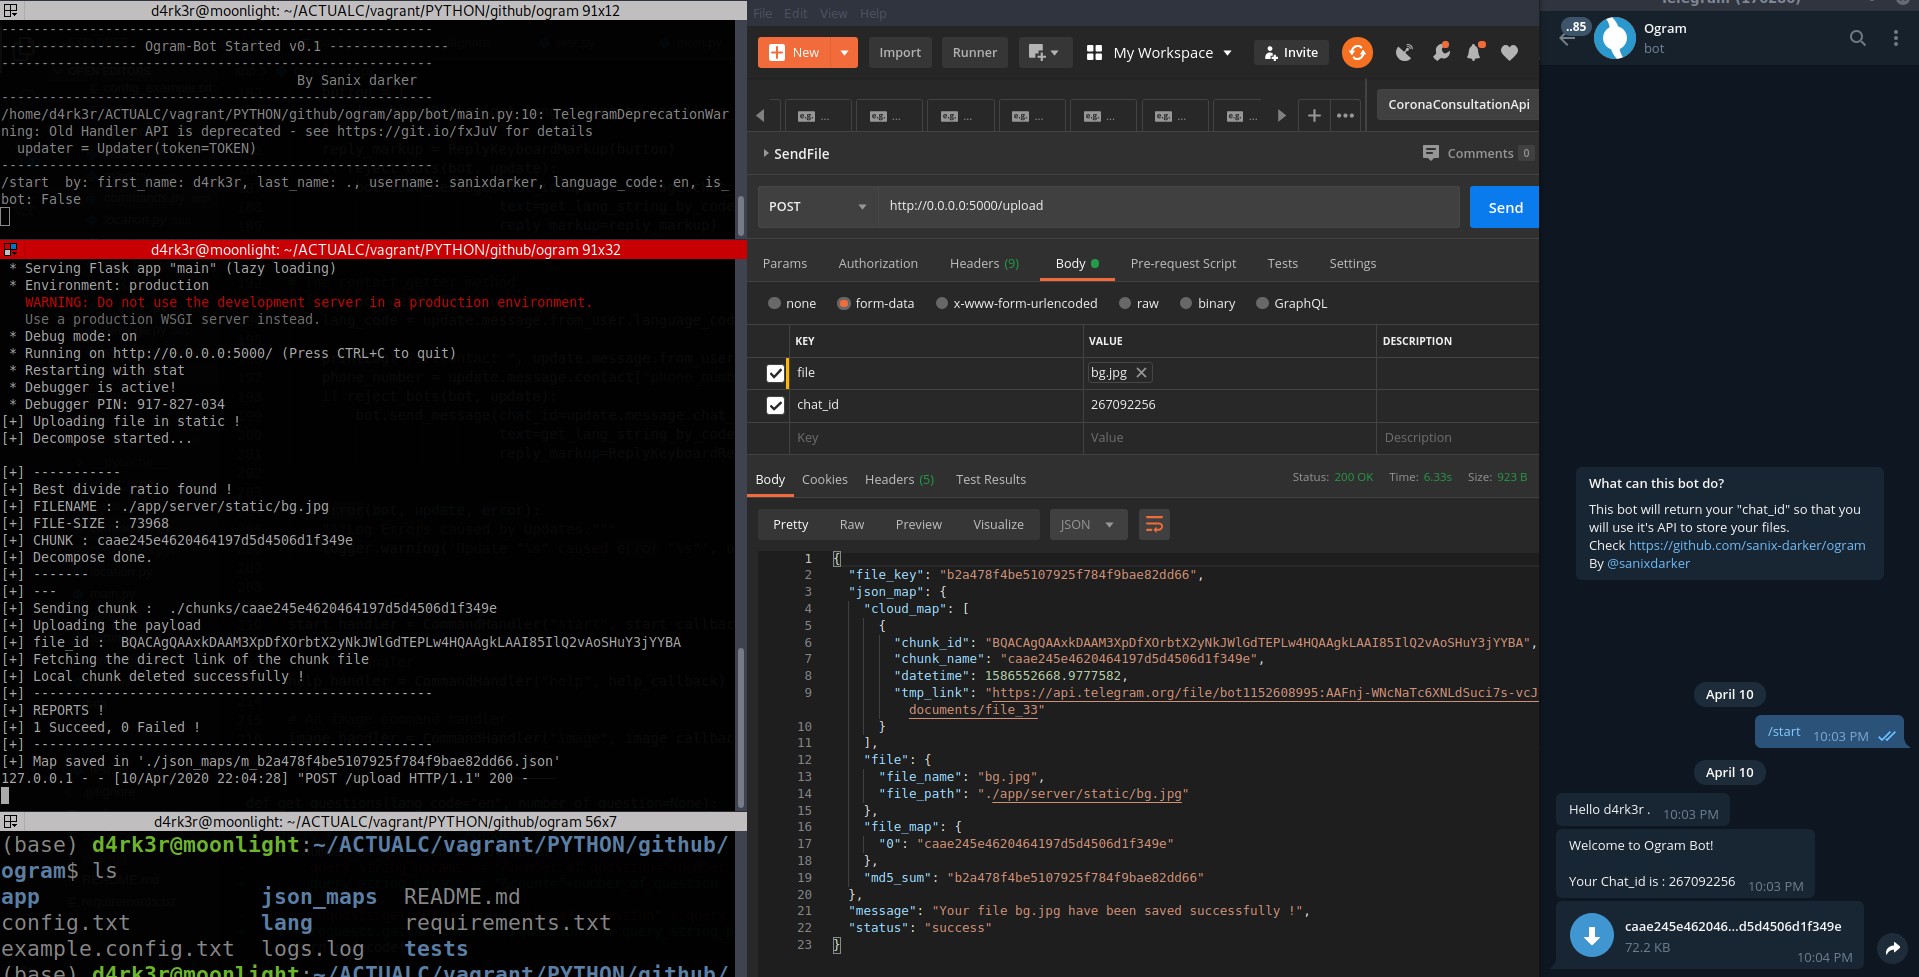Click the bottom terminal pane split icon

click(x=10, y=822)
